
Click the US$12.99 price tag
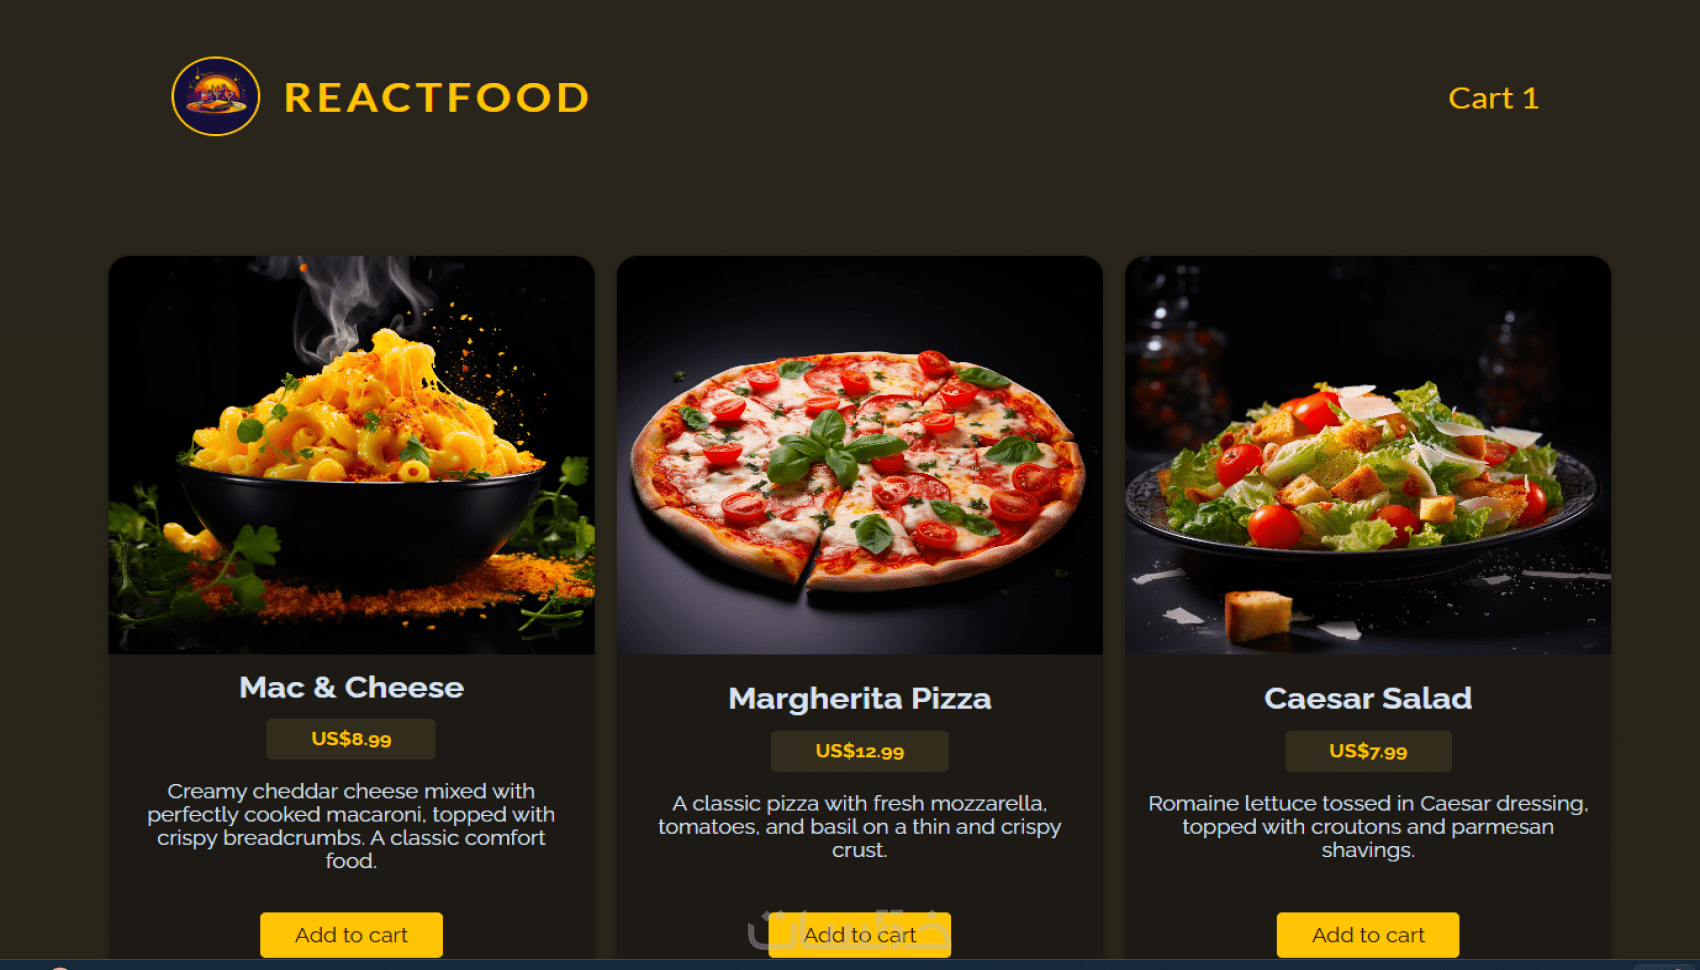(860, 751)
